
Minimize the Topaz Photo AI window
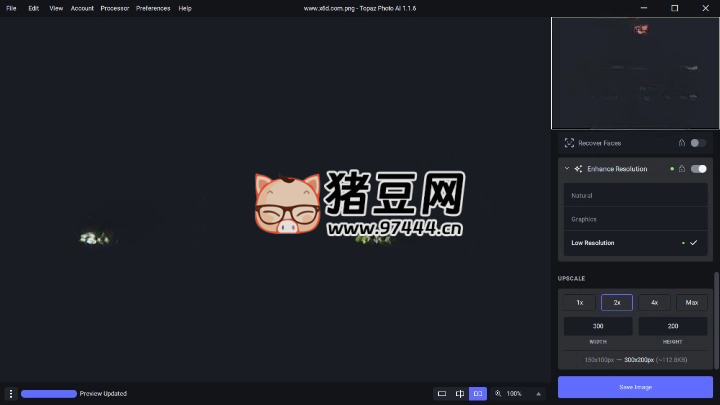(644, 8)
